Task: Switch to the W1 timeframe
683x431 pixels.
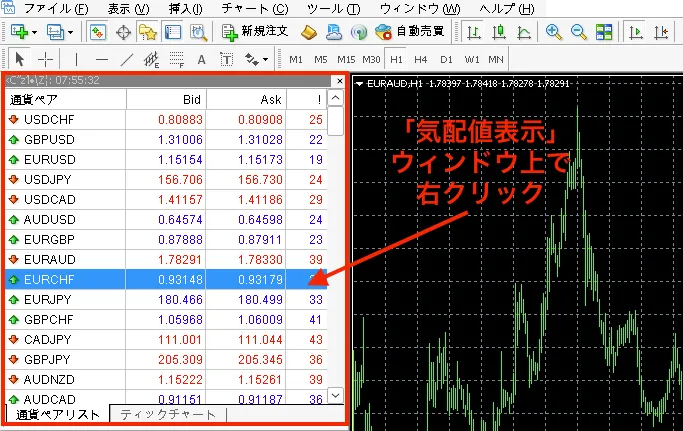Action: tap(472, 59)
